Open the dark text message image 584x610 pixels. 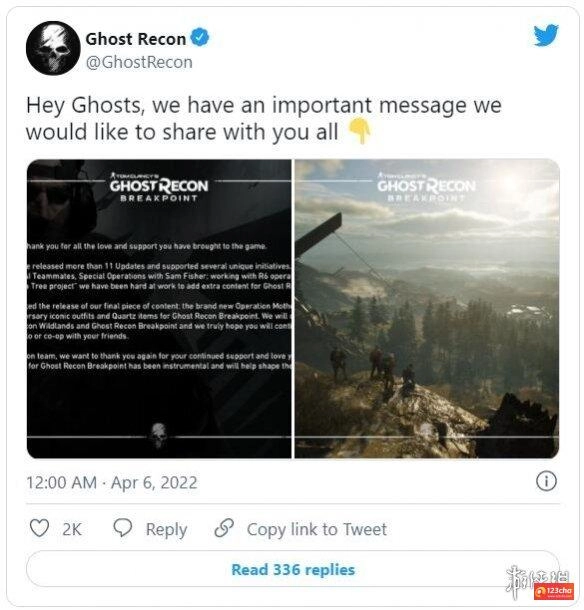[x=159, y=309]
